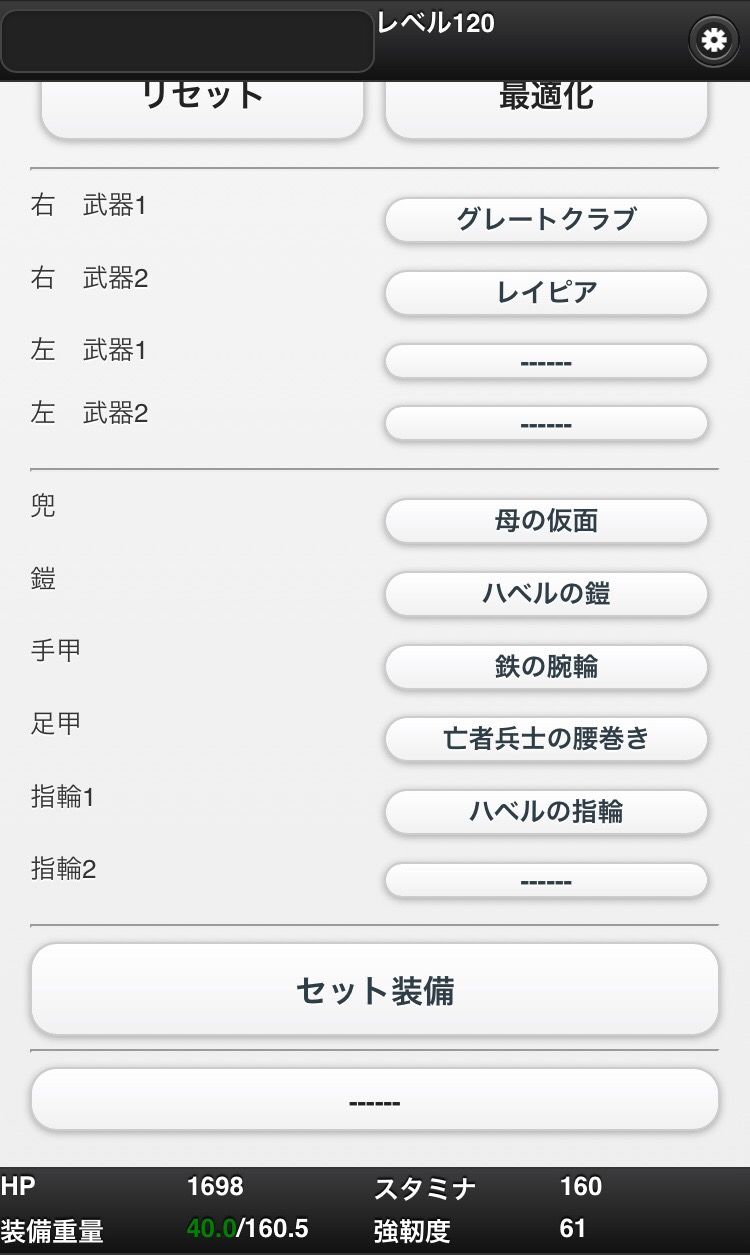
Task: Change leggings 亡者兵士の腰巻き selector
Action: (546, 739)
